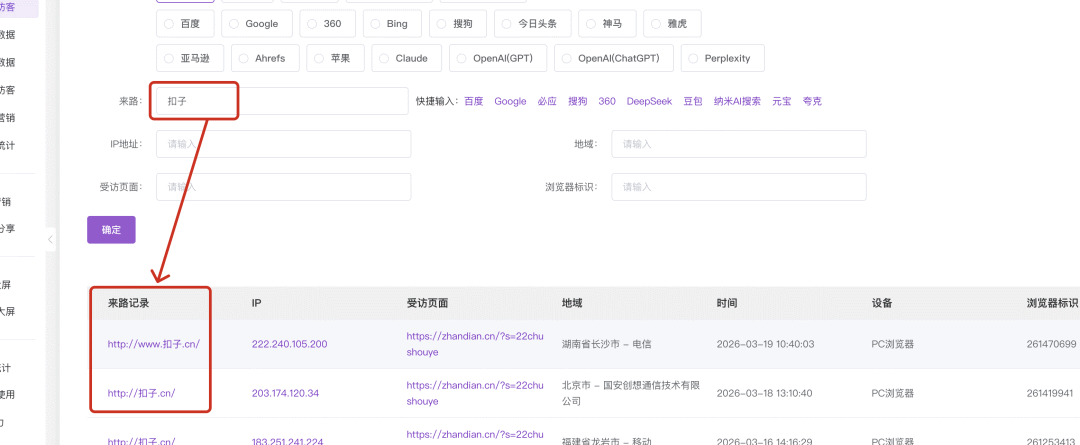The height and width of the screenshot is (445, 1080).
Task: Click the 时间 column header
Action: (727, 302)
